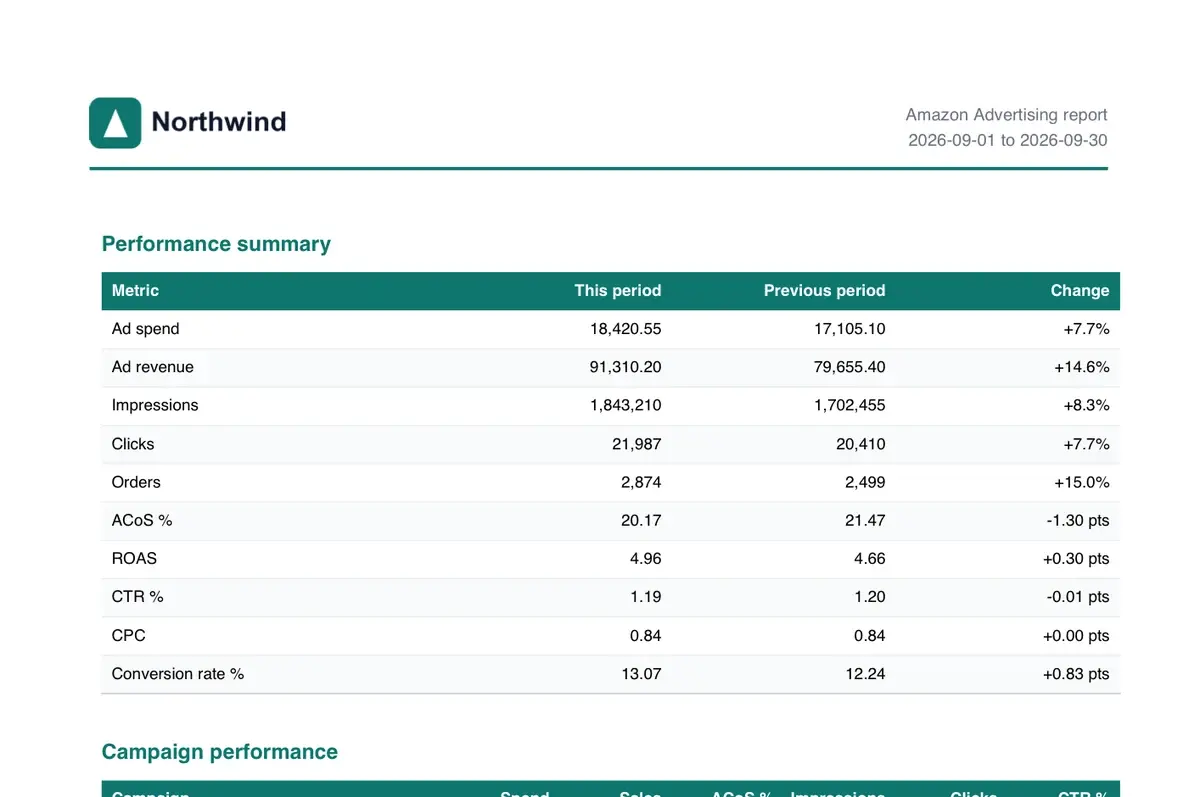Click the Ad spend change +7.7%
The image size is (1200, 797).
pyautogui.click(x=1086, y=329)
